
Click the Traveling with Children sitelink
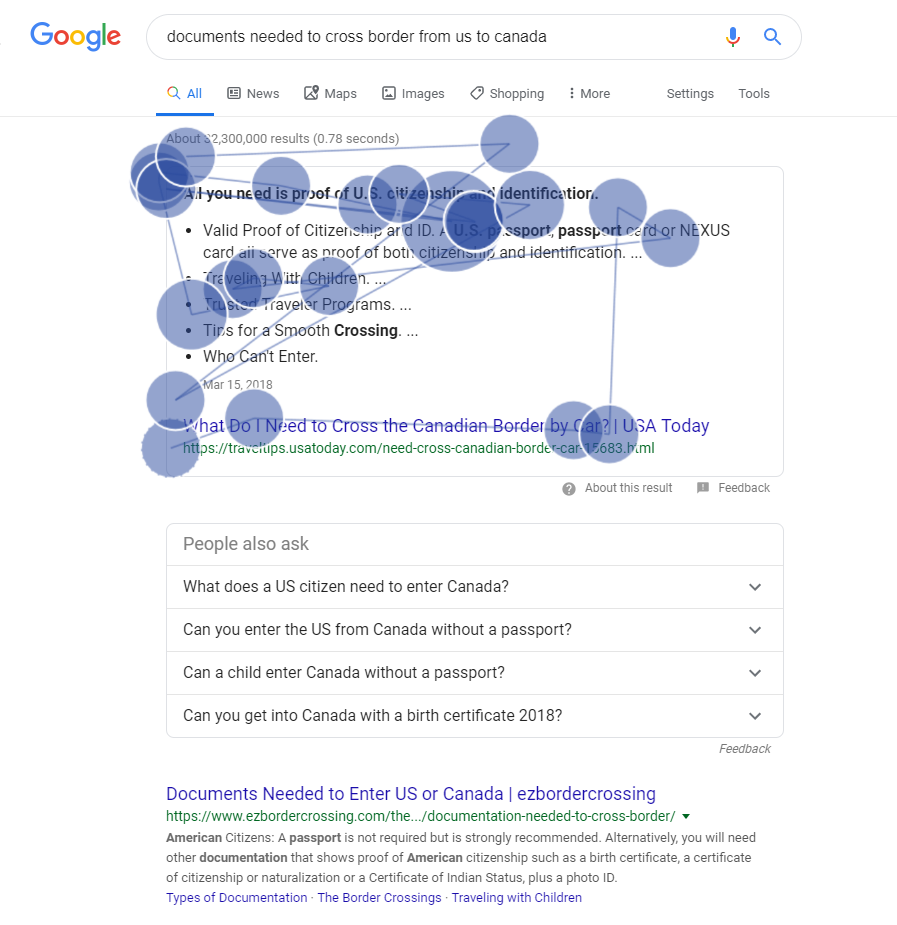[x=516, y=897]
